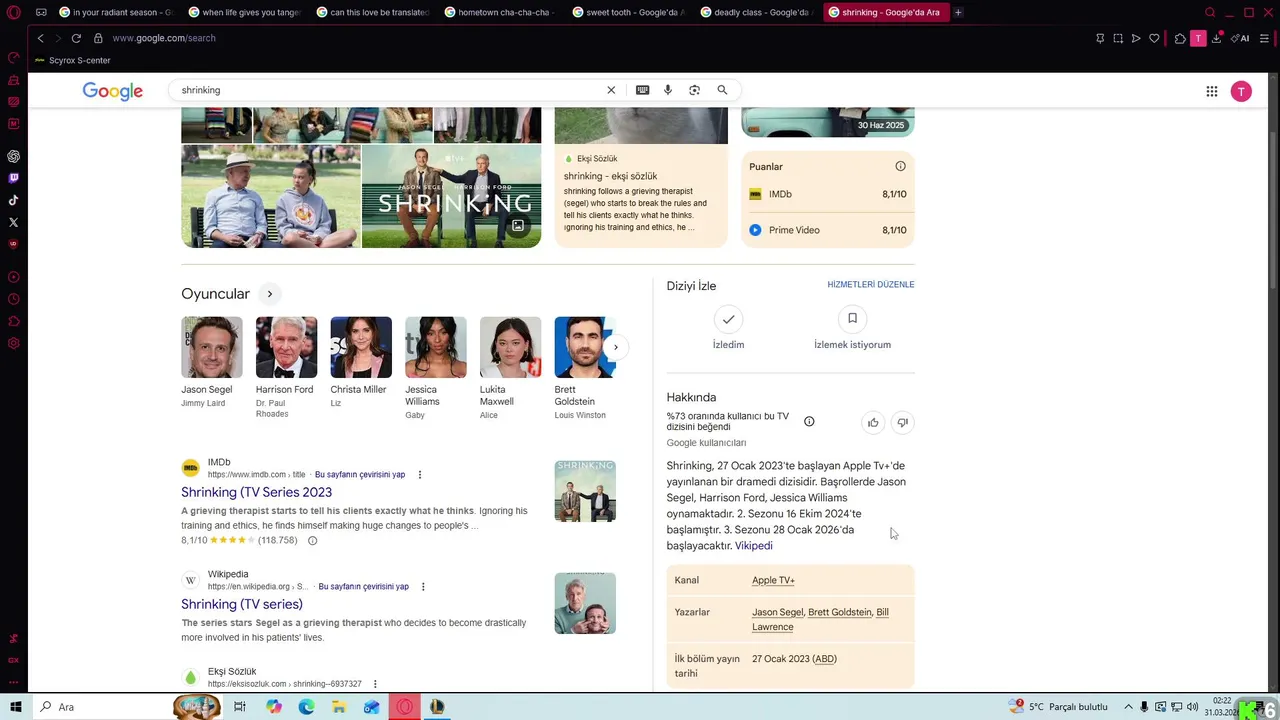Screen dimensions: 1280x720
Task: Open the Apple TV+ channel link
Action: click(x=773, y=580)
